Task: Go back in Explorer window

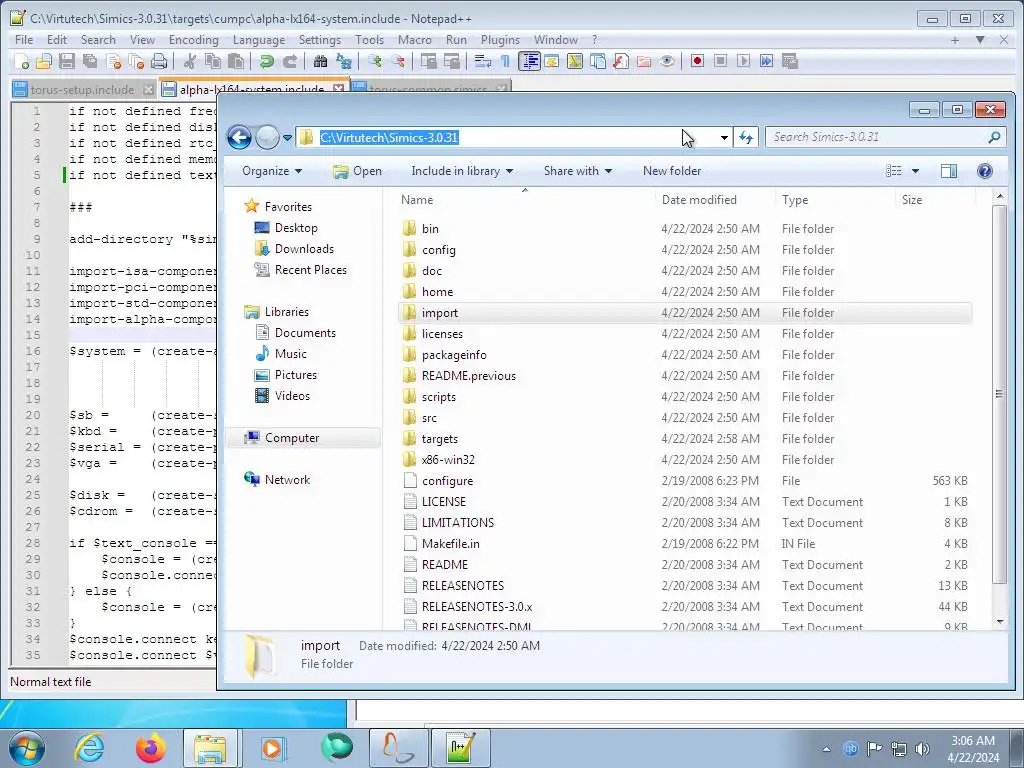Action: click(x=240, y=137)
